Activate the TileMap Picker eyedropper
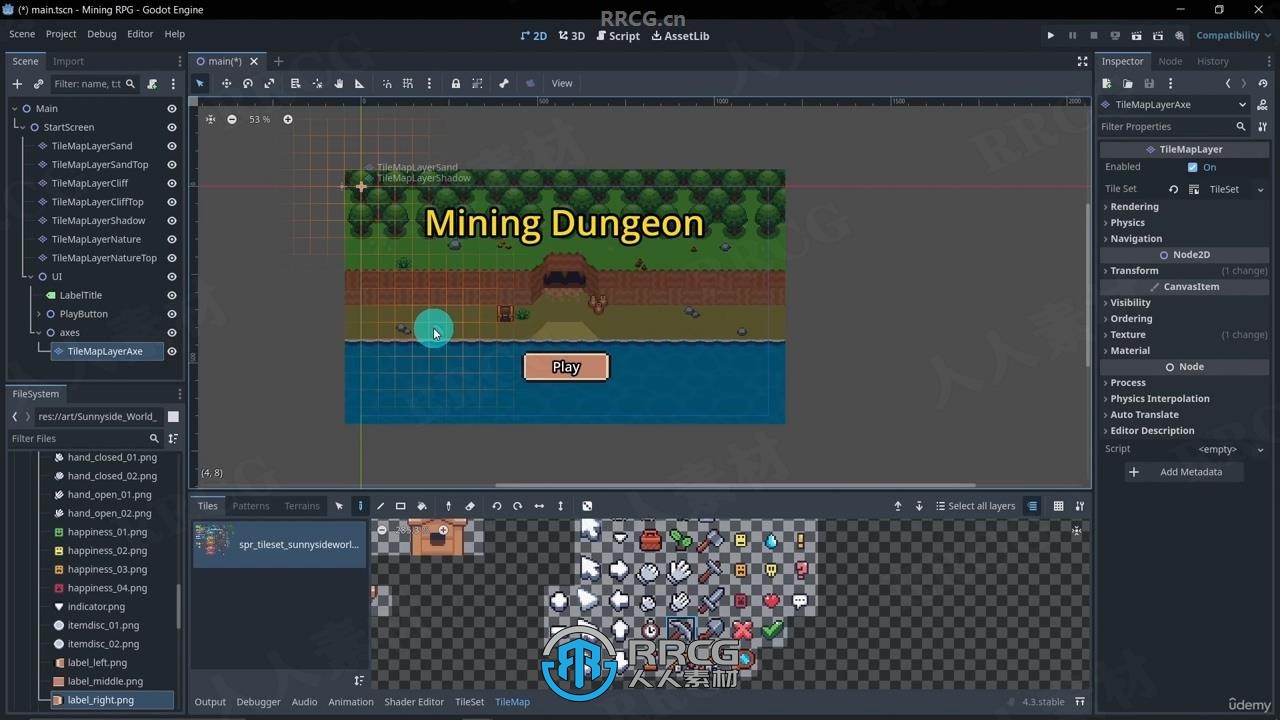 pos(449,506)
